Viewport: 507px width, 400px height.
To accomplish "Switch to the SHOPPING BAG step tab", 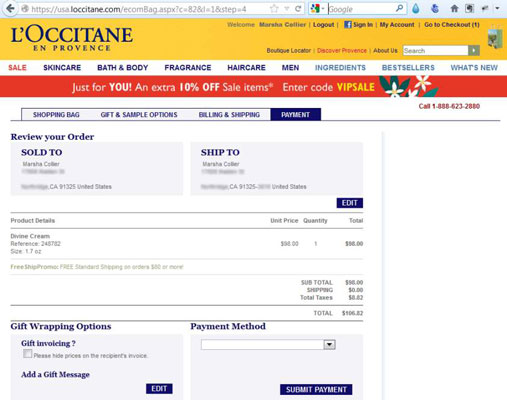I will 56,115.
